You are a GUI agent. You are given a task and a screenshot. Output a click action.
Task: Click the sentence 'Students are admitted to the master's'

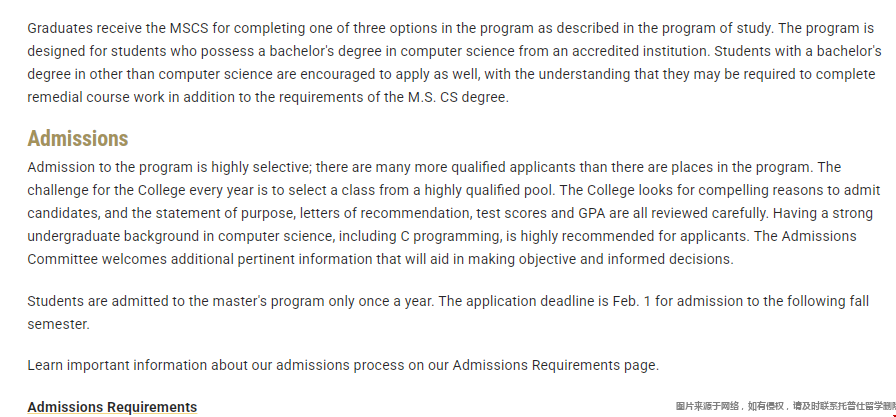[230, 301]
